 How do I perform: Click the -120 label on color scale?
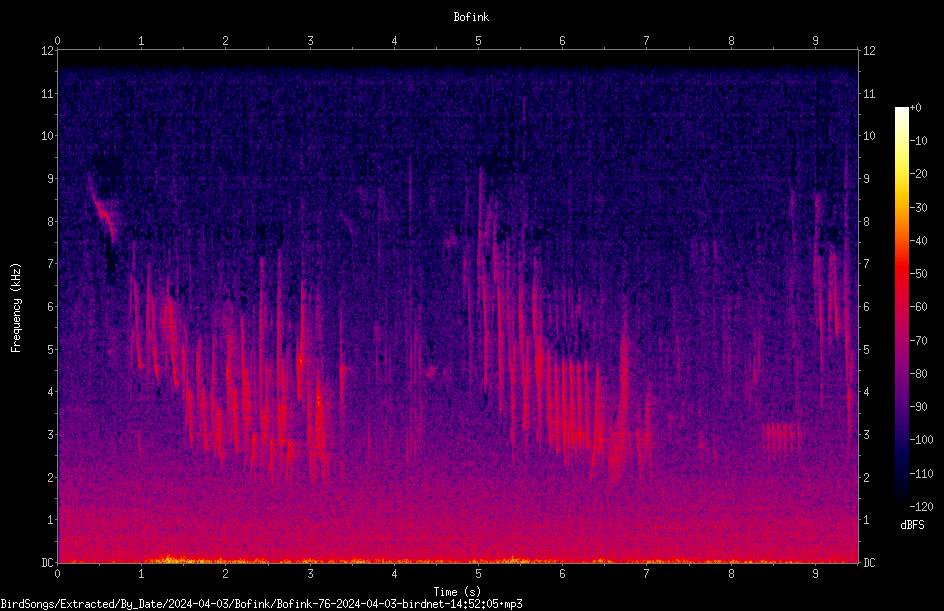coord(921,506)
